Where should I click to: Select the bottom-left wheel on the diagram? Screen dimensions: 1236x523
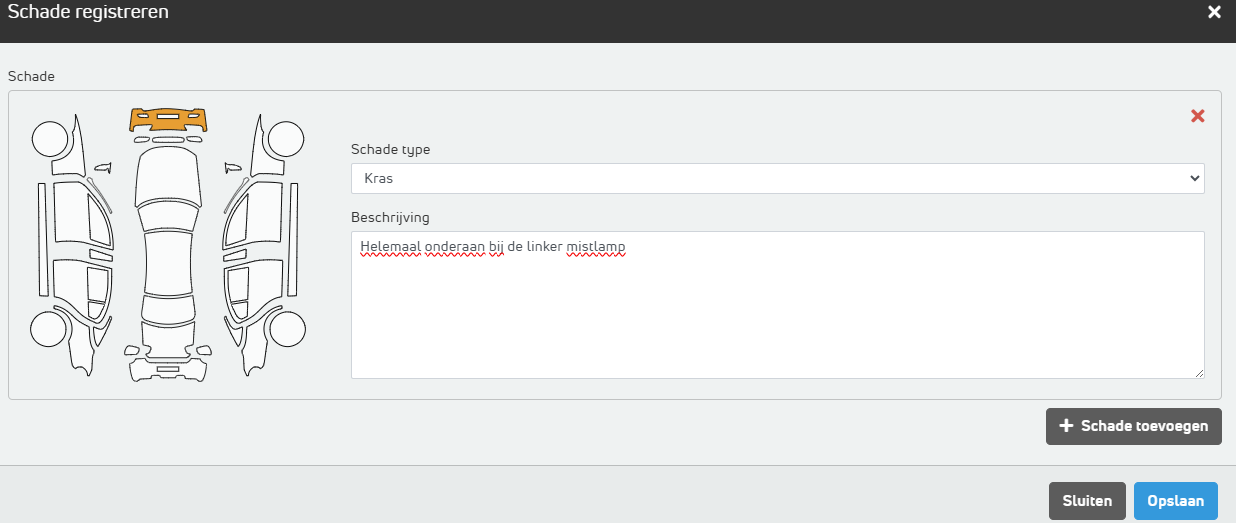coord(49,328)
